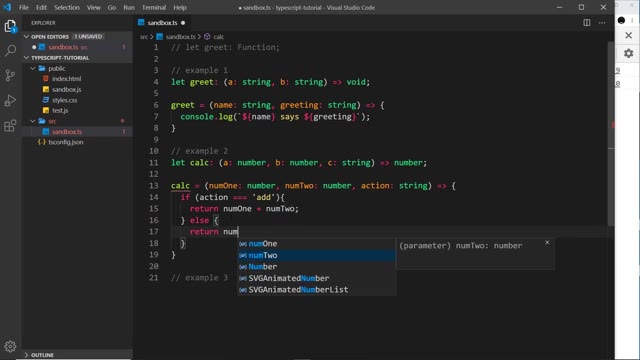The height and width of the screenshot is (360, 640).
Task: Open Run and Debug view
Action: 10,100
